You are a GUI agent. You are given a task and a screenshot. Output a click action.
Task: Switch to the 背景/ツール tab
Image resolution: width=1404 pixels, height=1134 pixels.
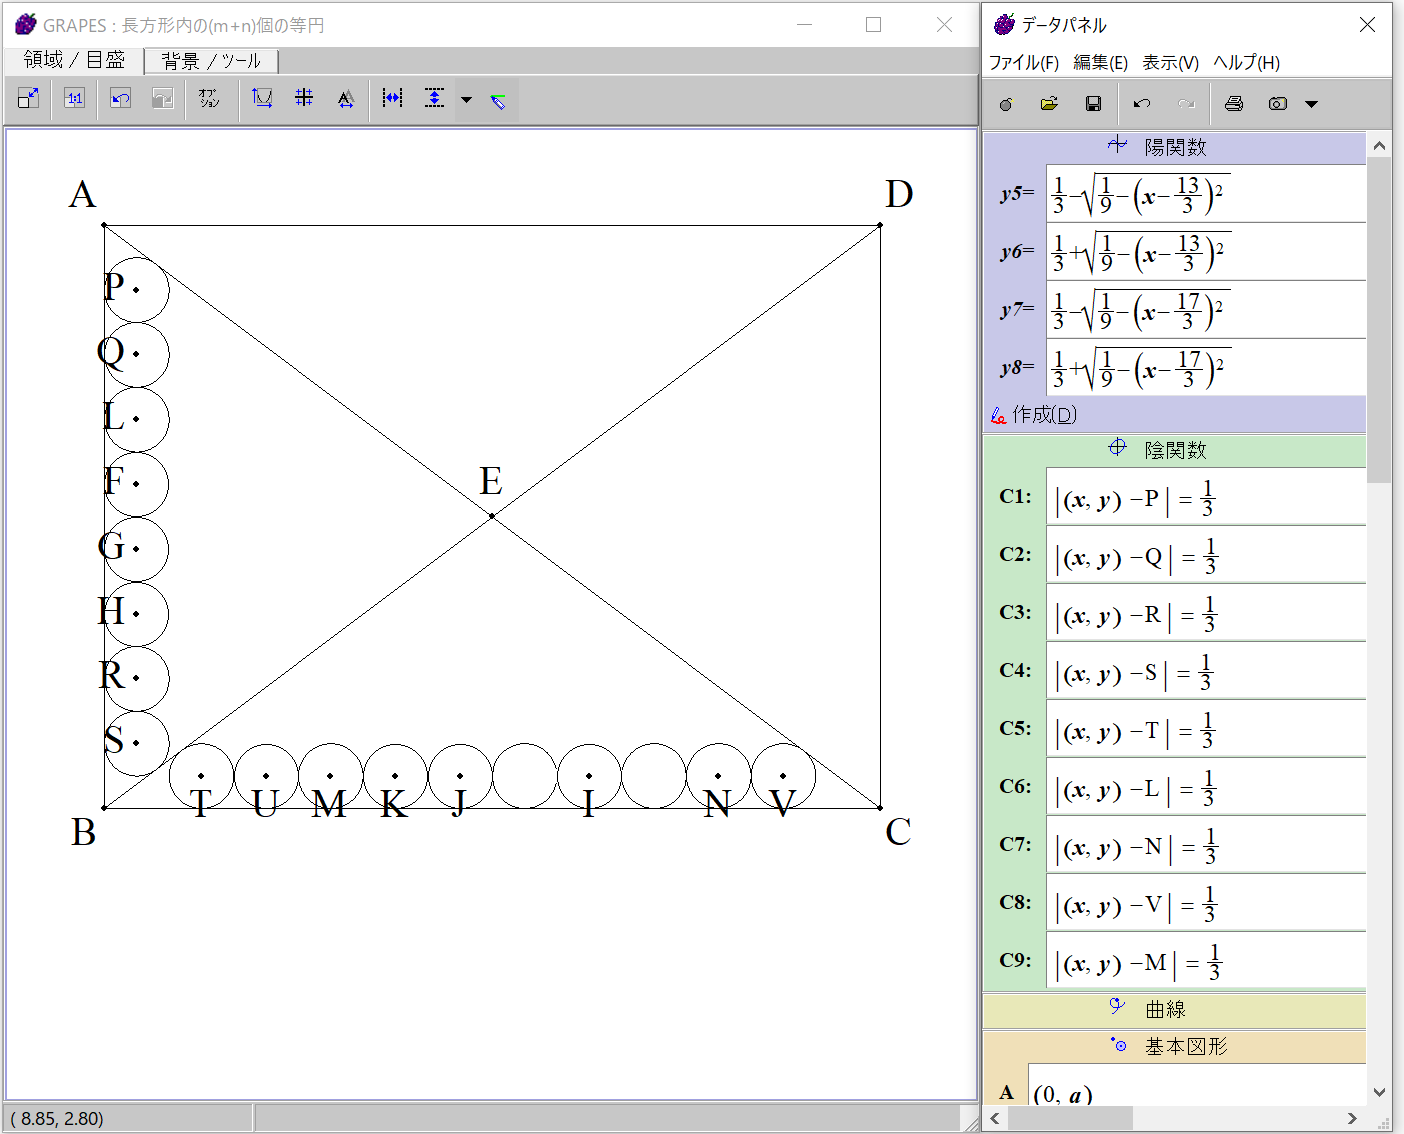click(x=211, y=61)
